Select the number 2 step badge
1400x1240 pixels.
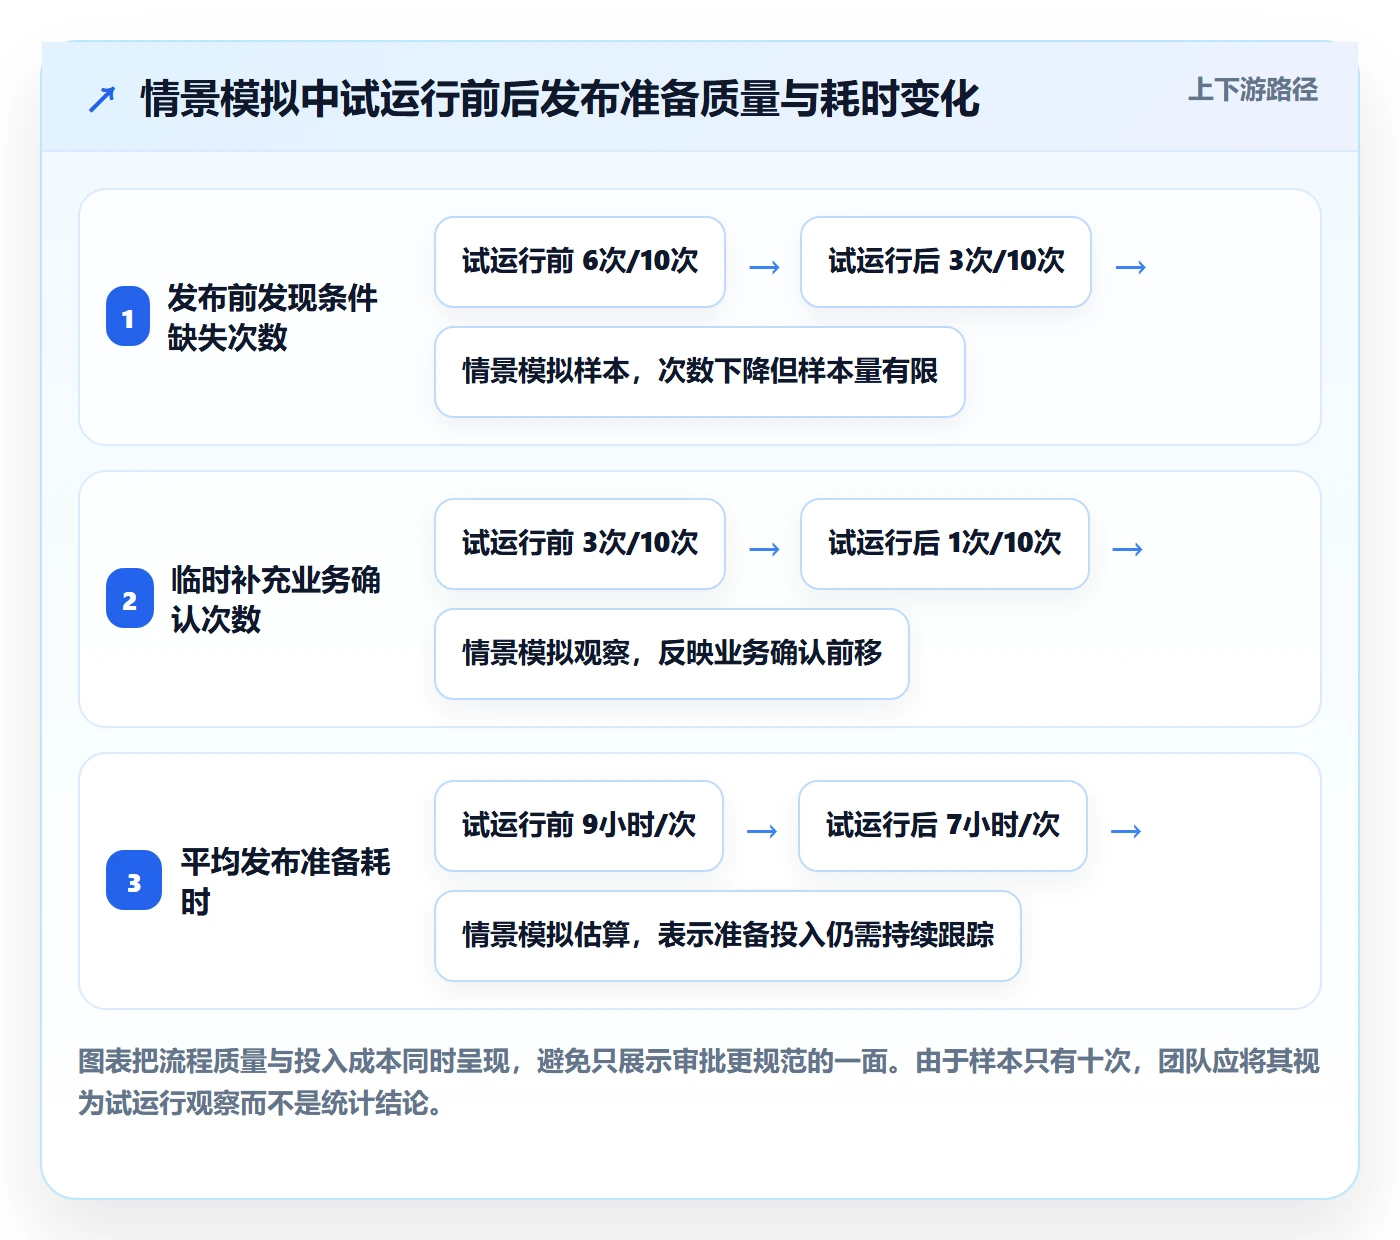(130, 599)
